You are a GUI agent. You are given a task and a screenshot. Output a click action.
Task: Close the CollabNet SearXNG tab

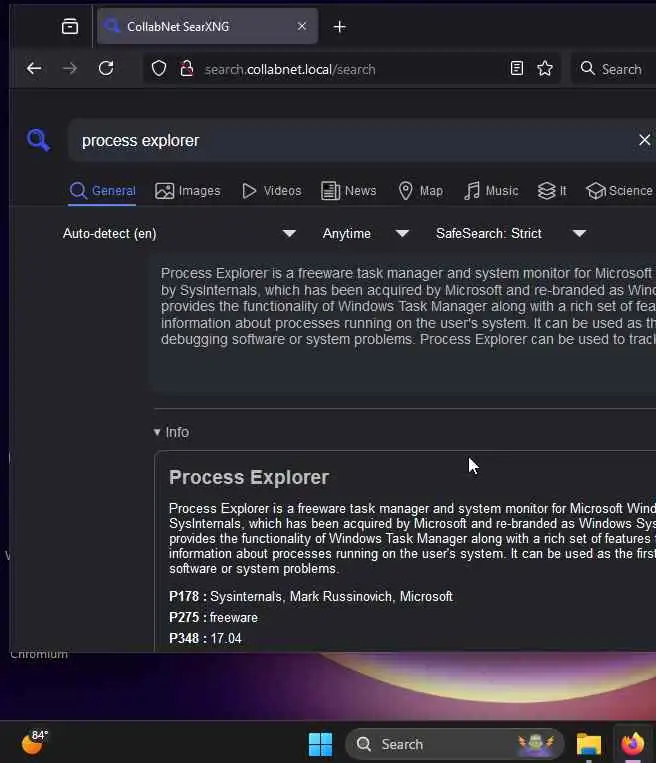click(302, 26)
